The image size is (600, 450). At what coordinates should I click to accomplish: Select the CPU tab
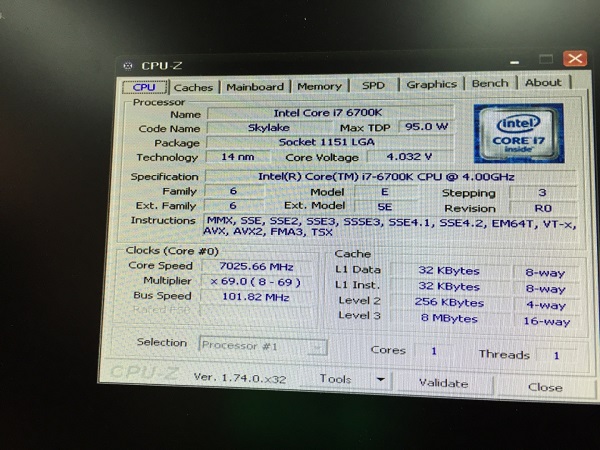143,88
